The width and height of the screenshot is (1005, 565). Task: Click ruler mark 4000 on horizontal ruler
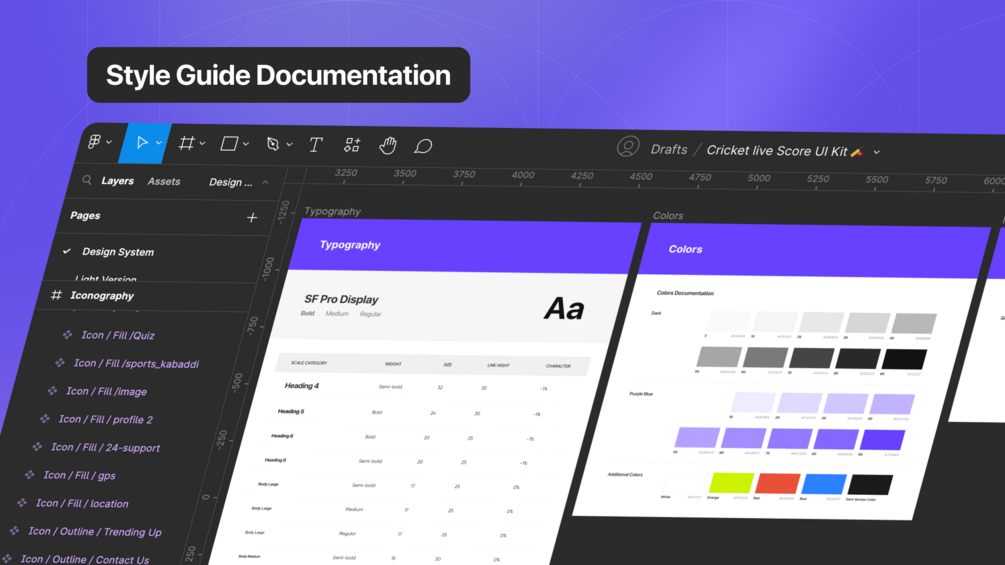[x=522, y=175]
